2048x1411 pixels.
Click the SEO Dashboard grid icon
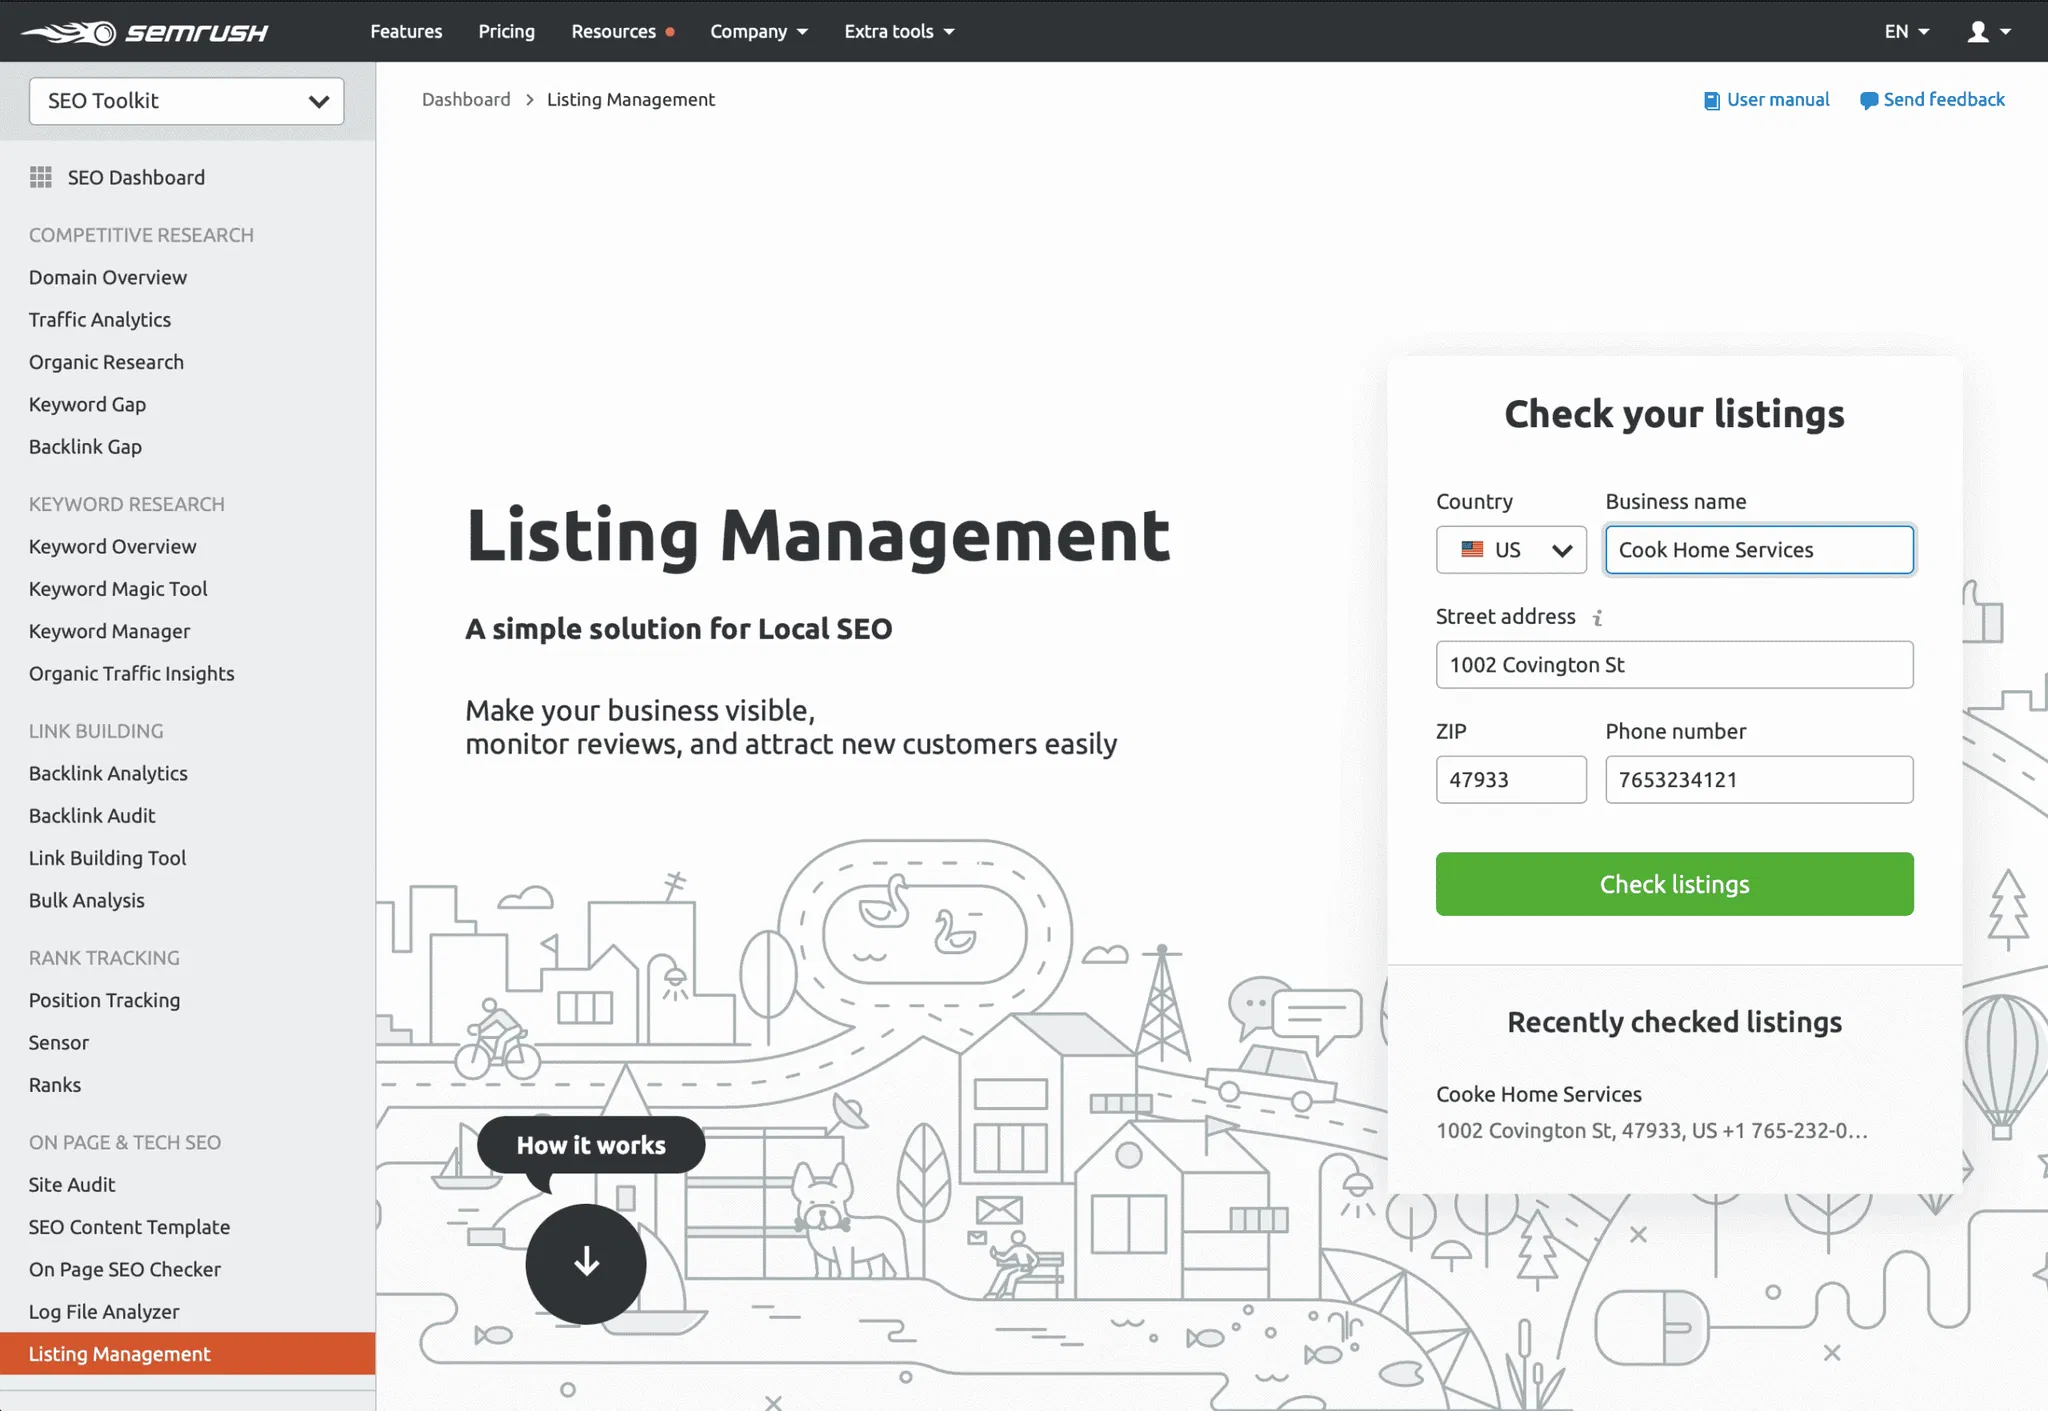click(41, 177)
